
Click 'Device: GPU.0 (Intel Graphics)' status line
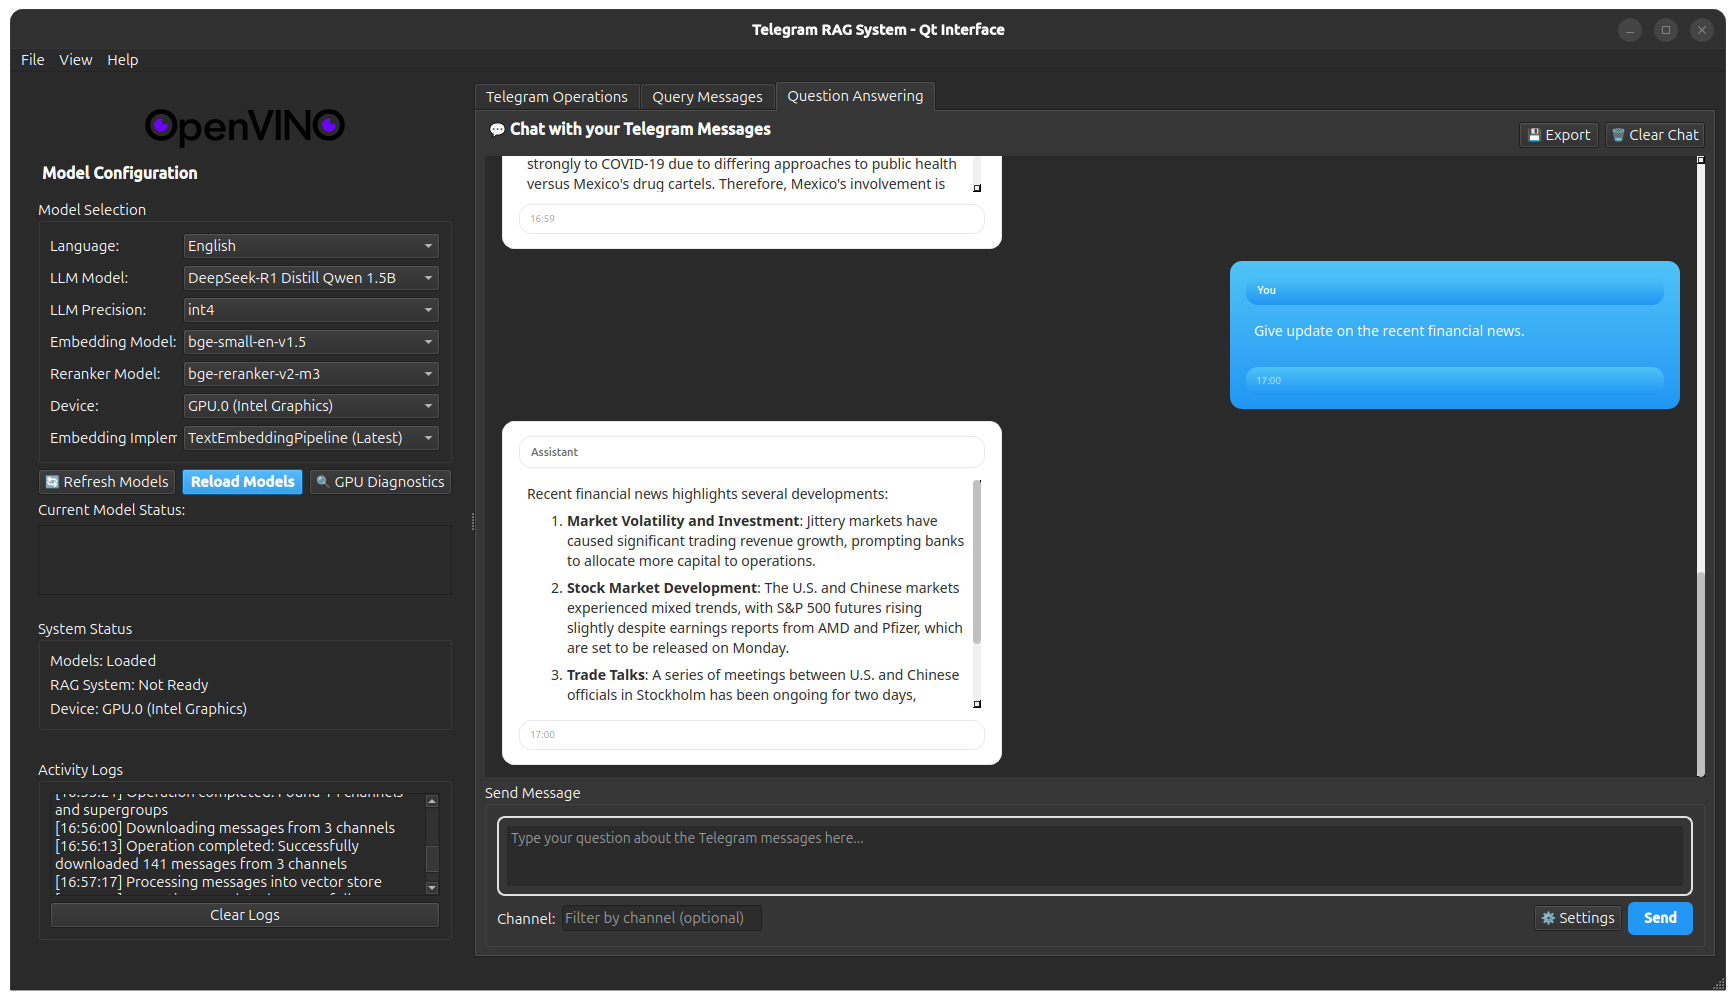tap(148, 709)
